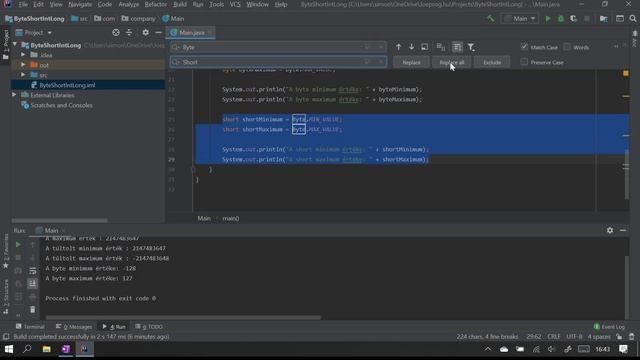
Task: Go to next occurrence with the down arrow
Action: tap(411, 47)
